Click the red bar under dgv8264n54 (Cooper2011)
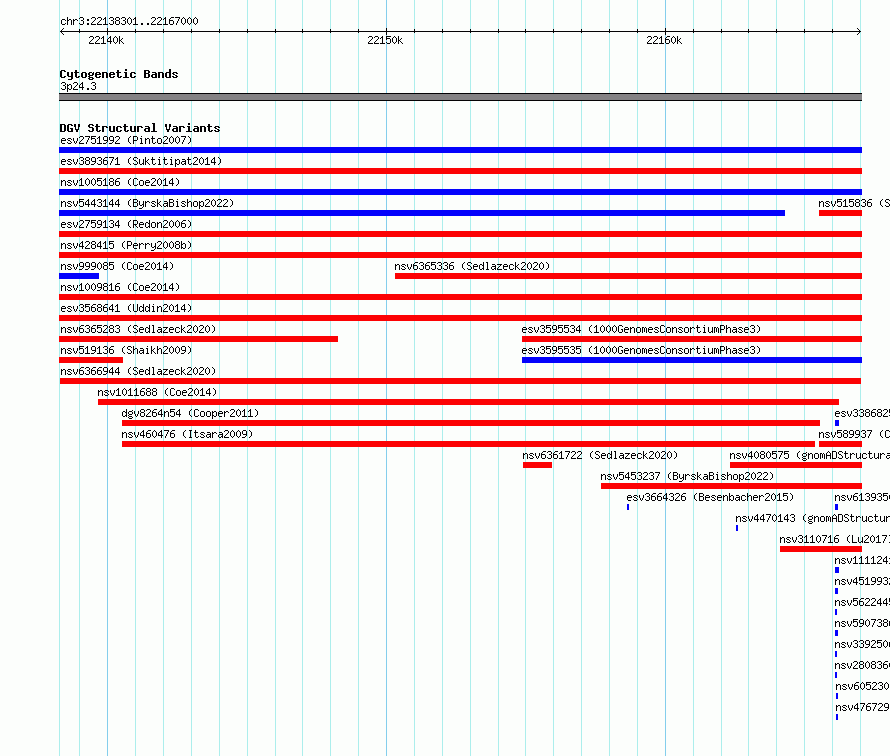This screenshot has width=890, height=756. pos(471,423)
